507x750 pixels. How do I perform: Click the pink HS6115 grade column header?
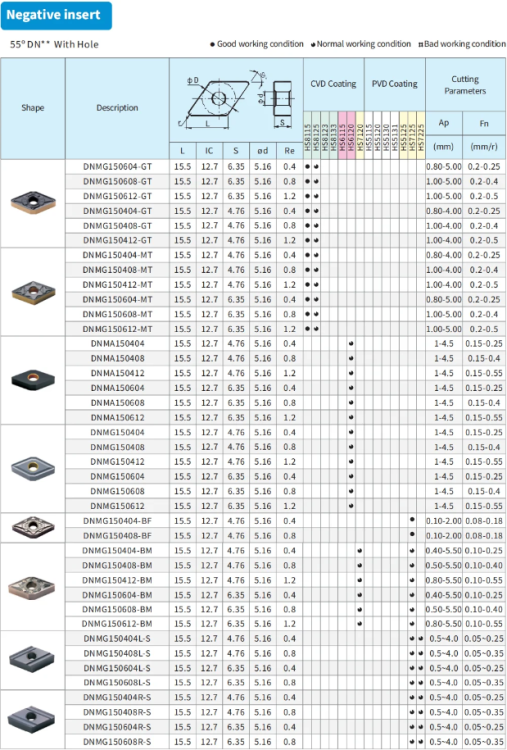point(342,136)
